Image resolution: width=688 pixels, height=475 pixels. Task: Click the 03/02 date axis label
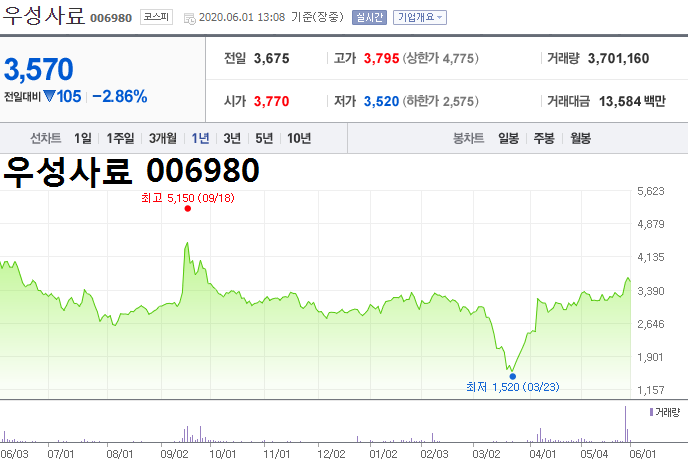(486, 454)
